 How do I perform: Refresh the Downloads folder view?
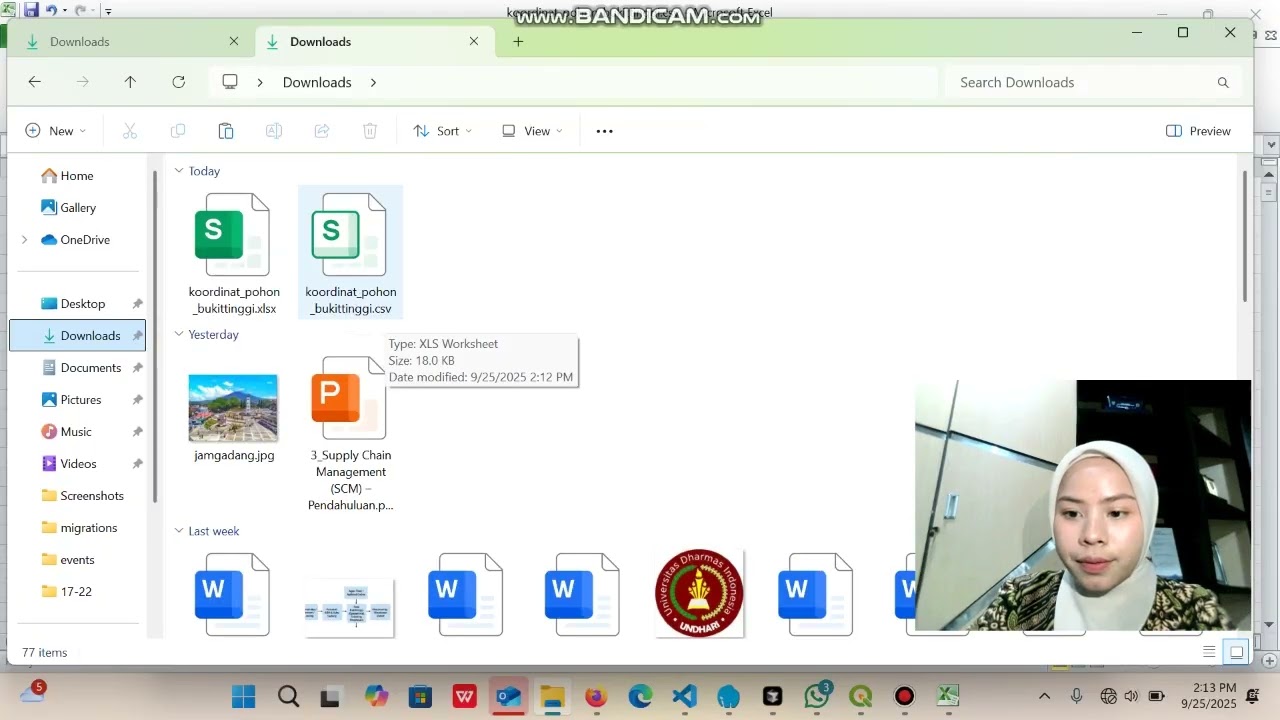(x=178, y=82)
